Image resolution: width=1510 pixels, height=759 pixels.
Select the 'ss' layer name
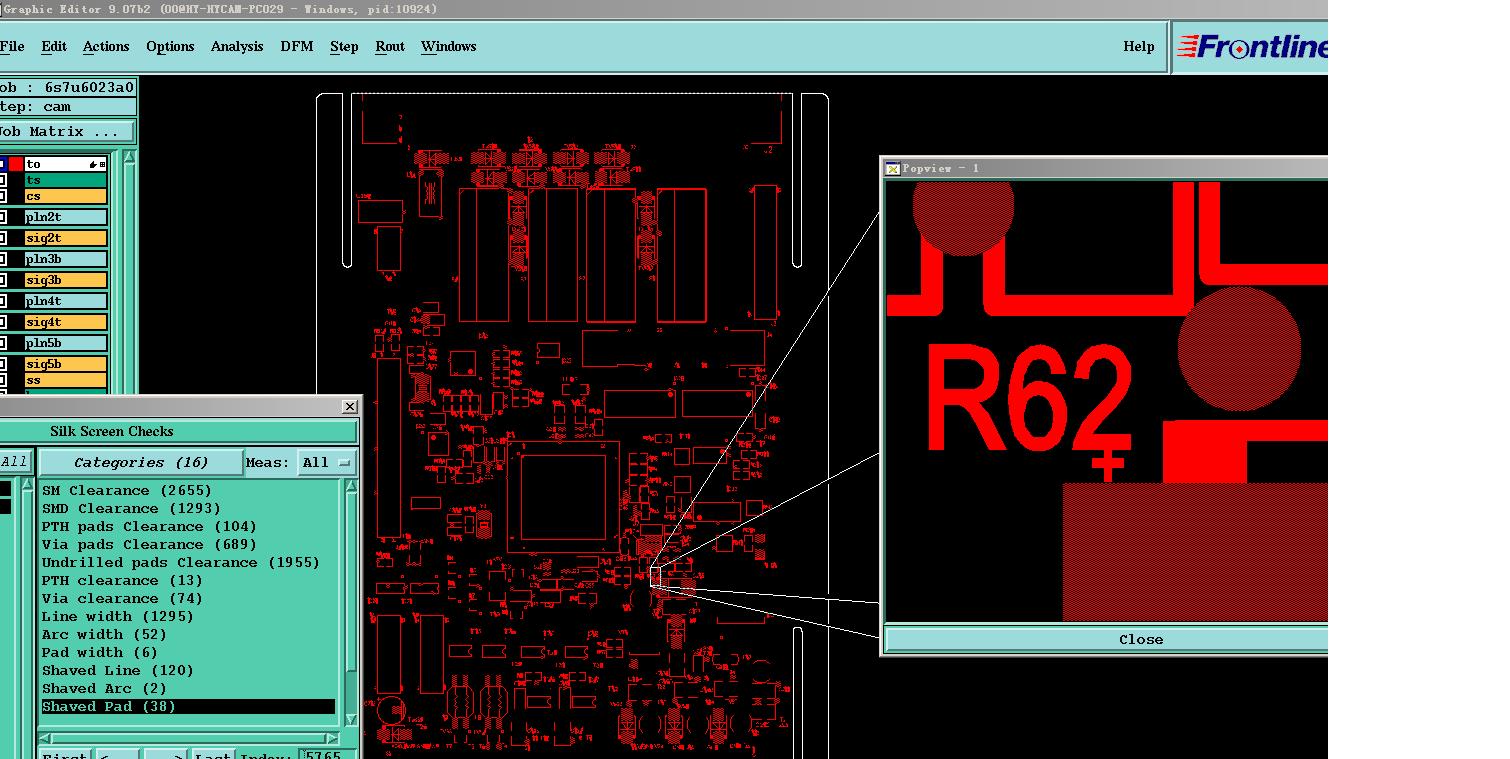(x=66, y=380)
